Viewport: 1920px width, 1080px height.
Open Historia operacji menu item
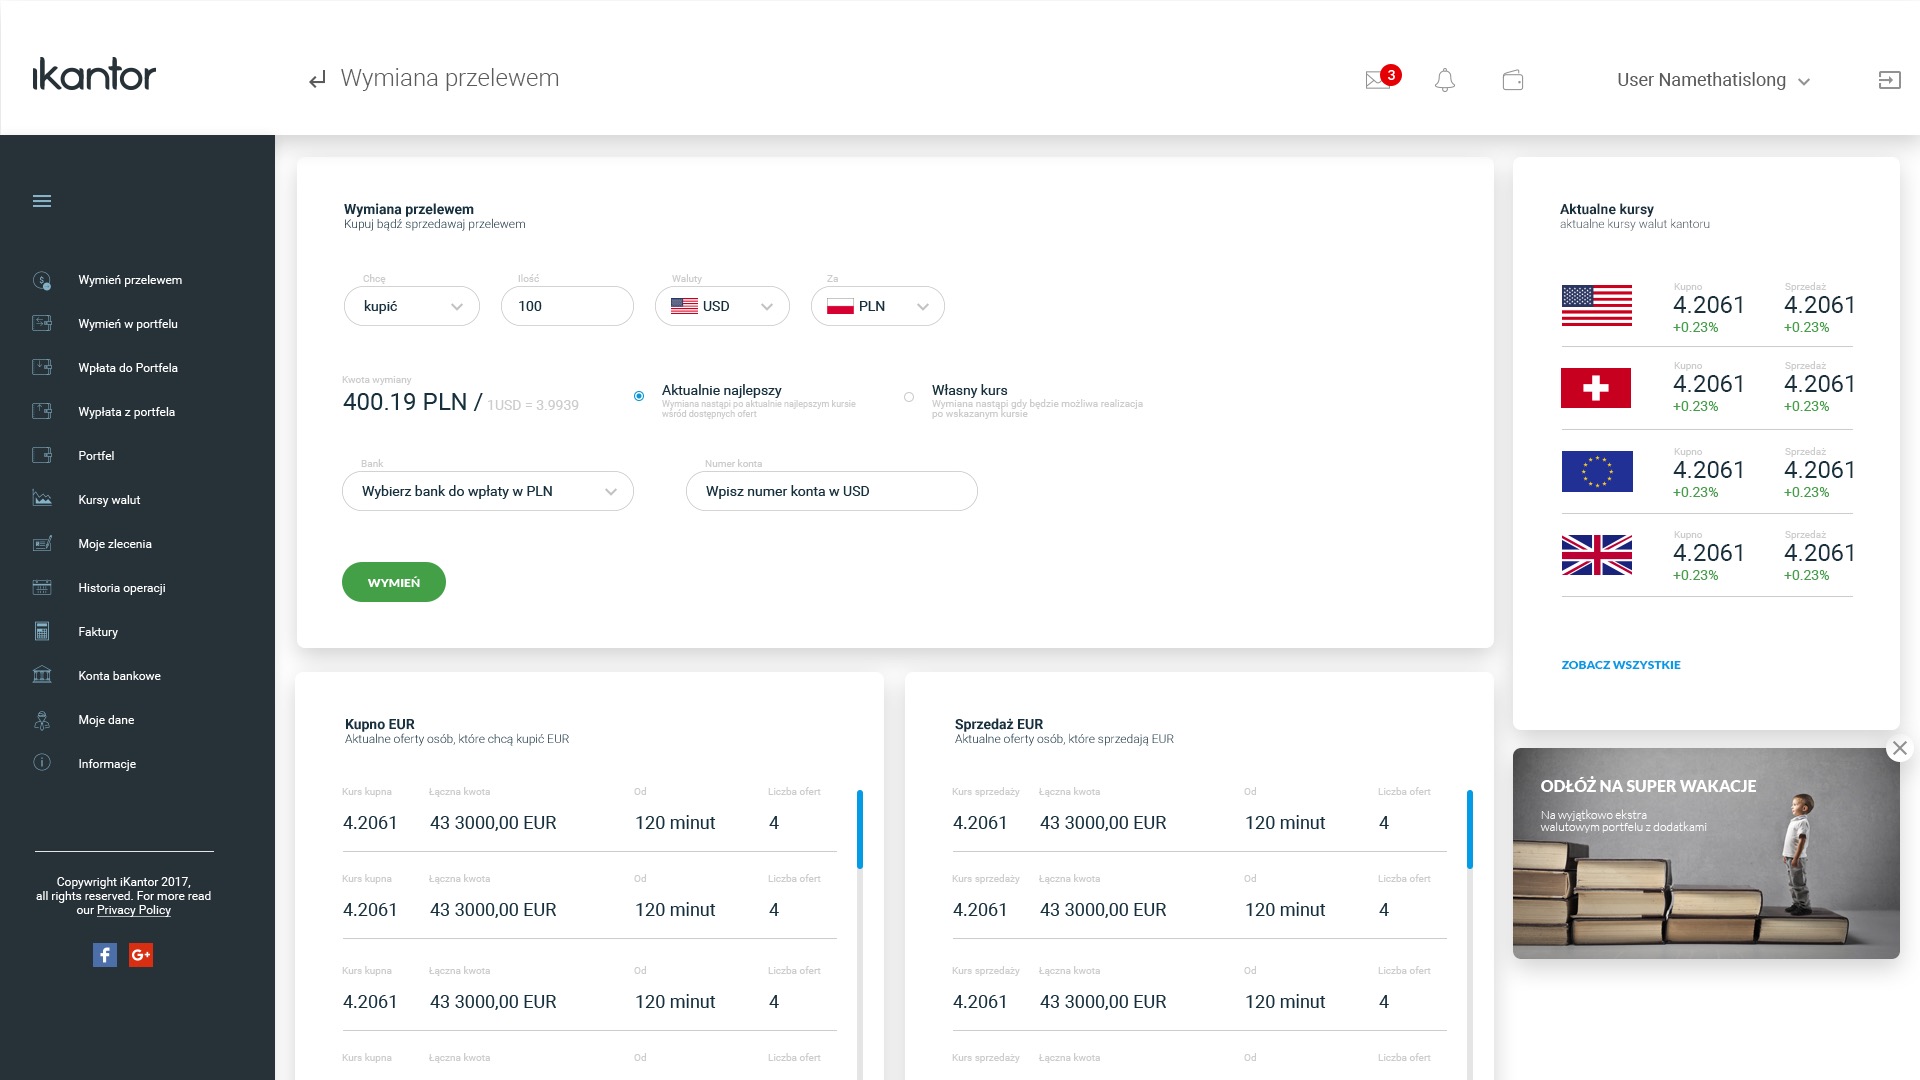122,588
